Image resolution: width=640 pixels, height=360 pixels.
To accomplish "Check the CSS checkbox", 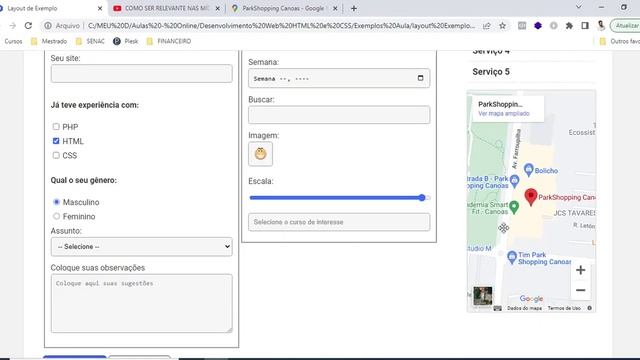I will [56, 155].
